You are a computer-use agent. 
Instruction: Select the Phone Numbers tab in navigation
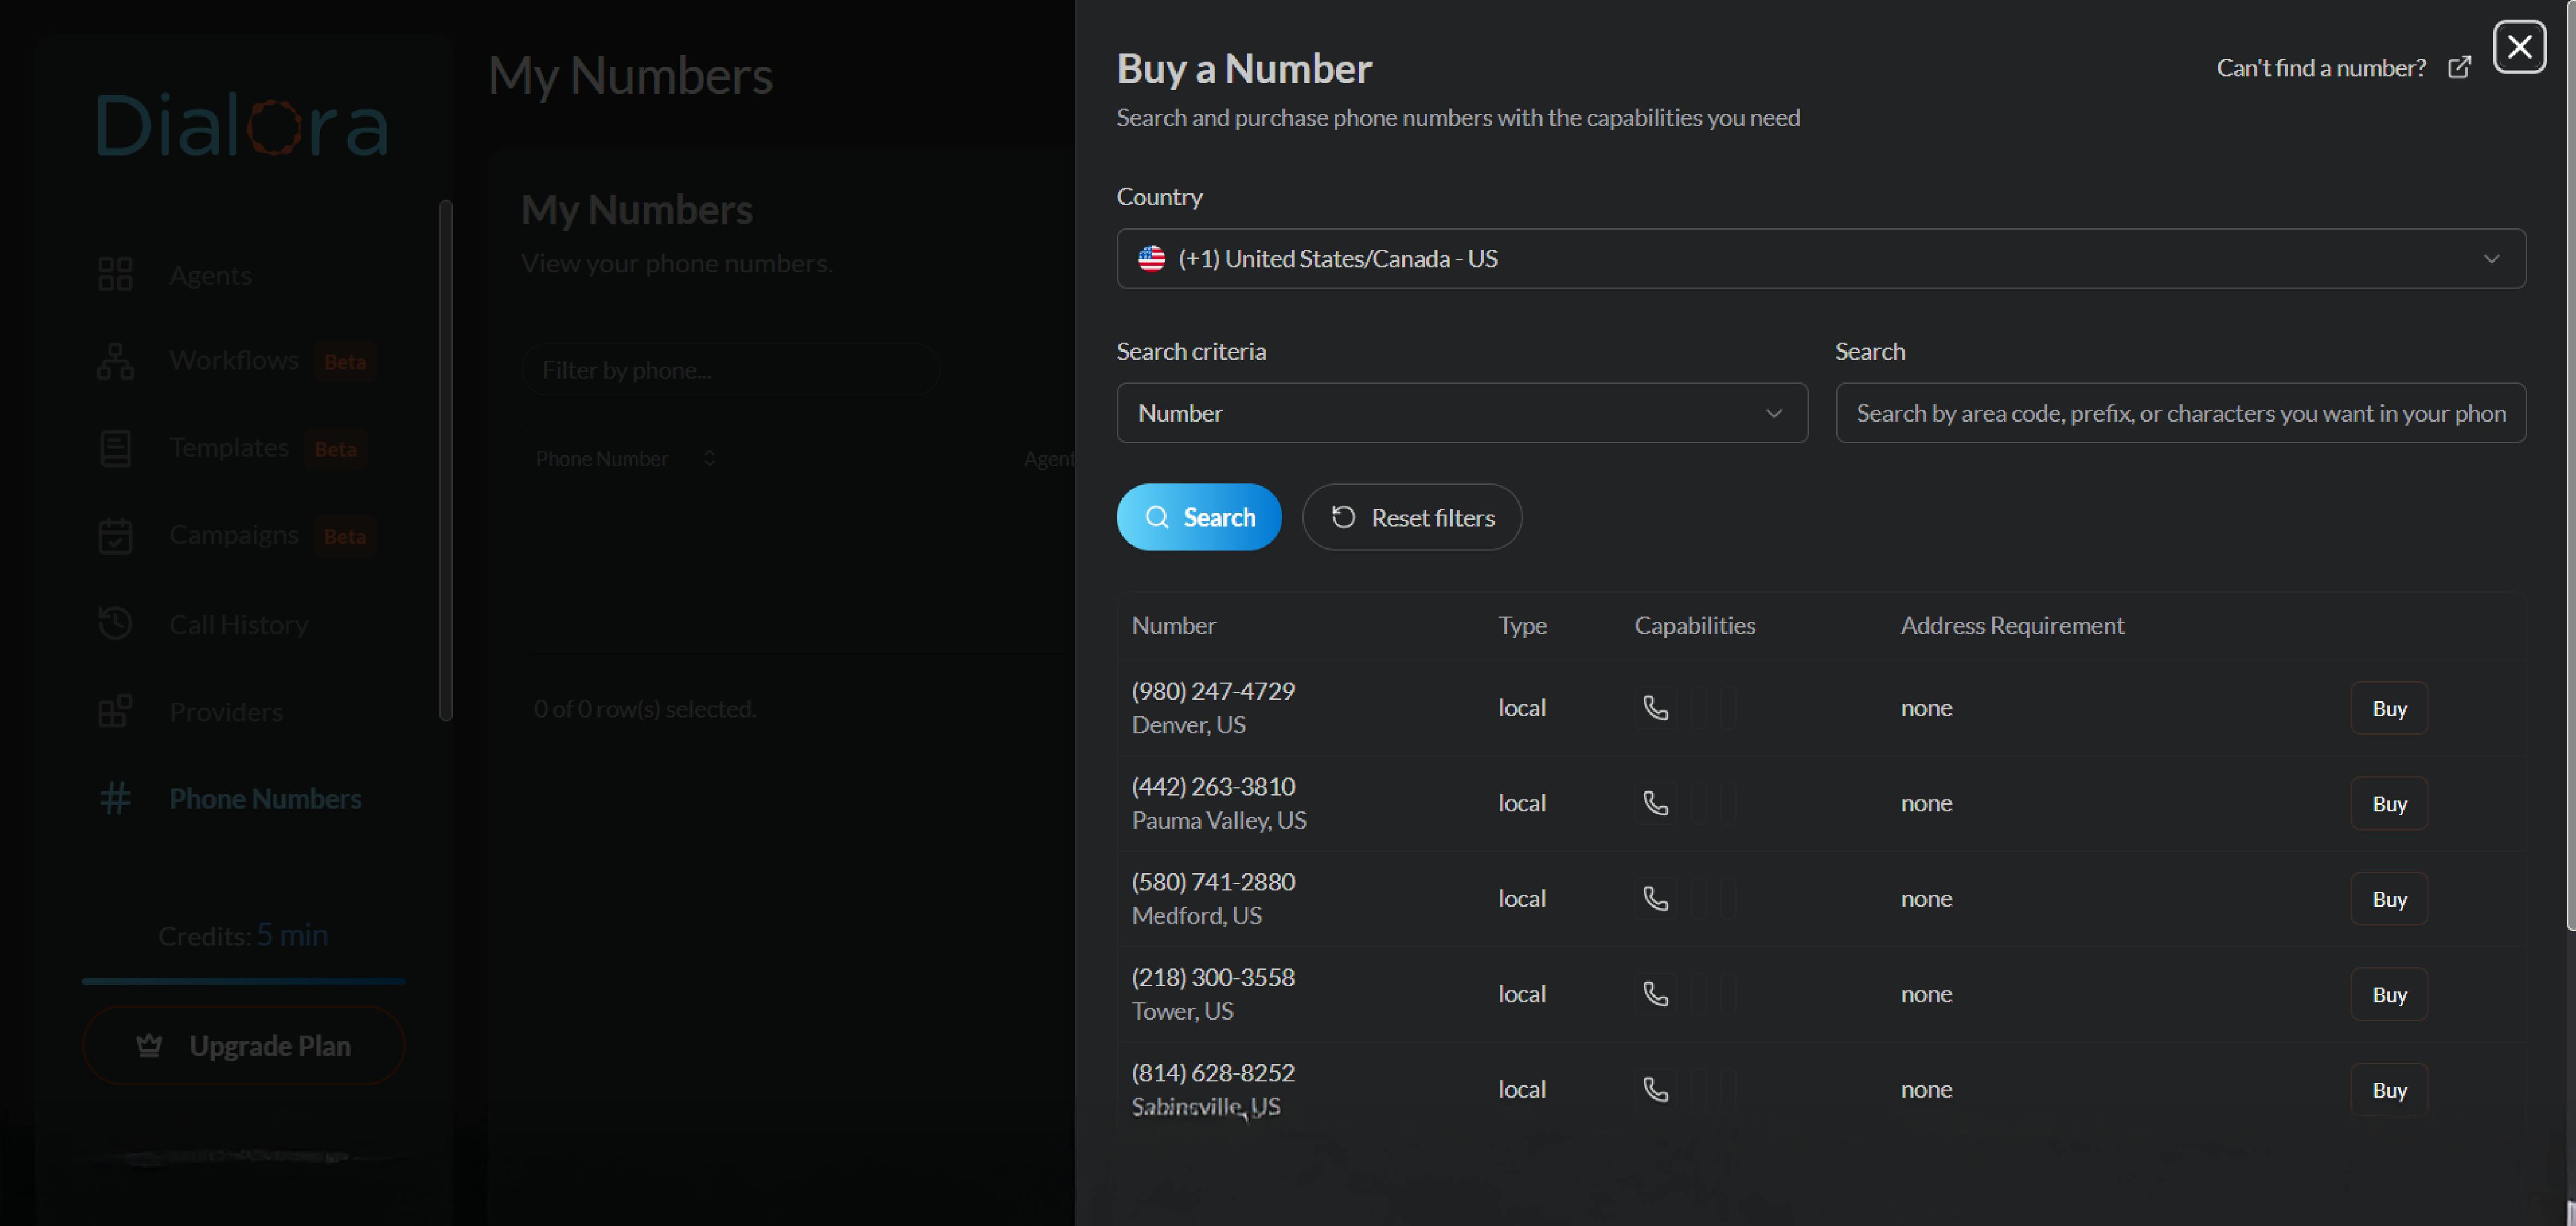[x=265, y=798]
